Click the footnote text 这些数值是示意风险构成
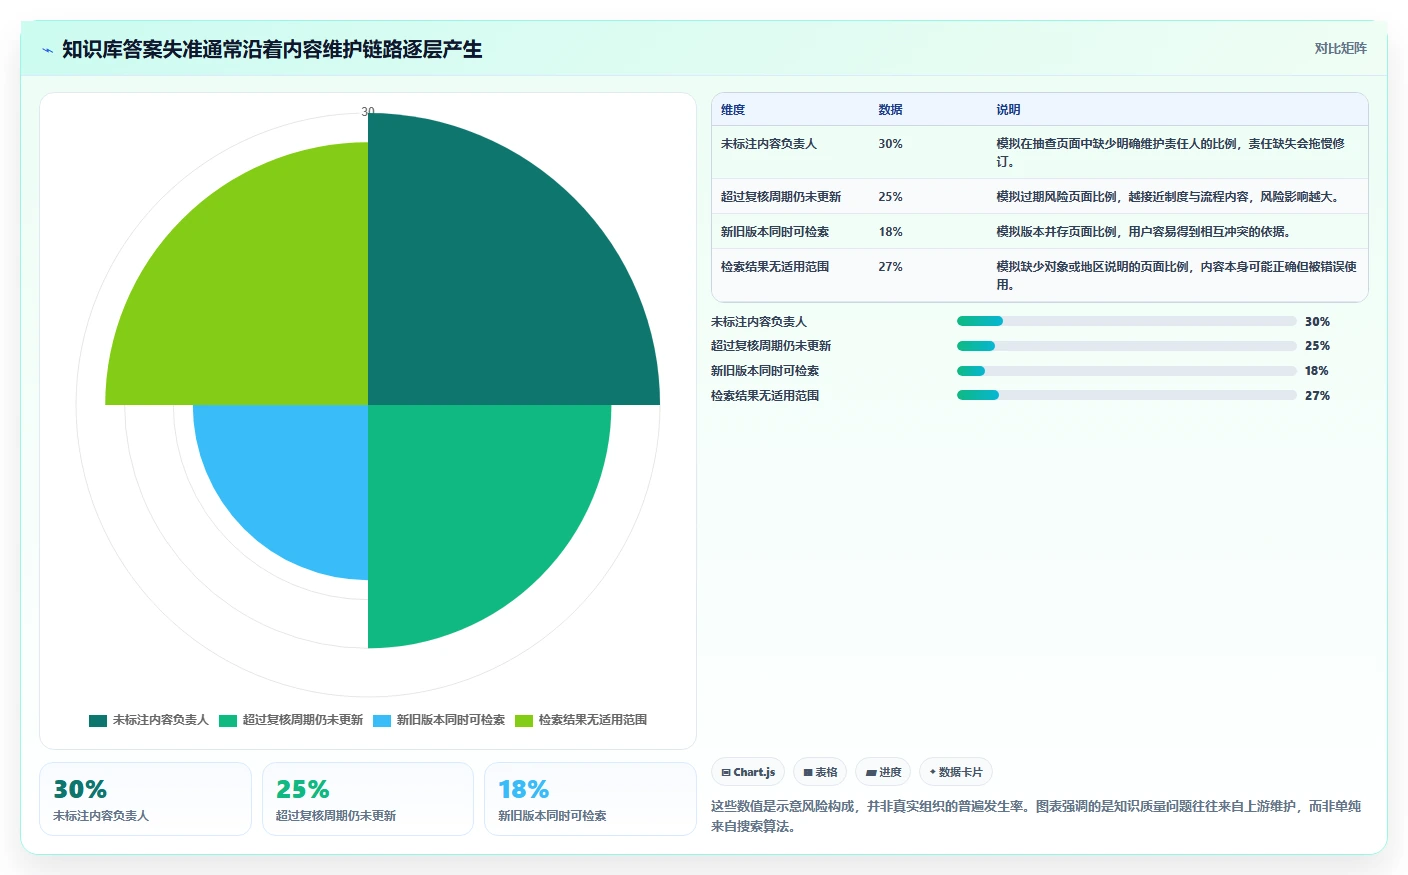1408x875 pixels. [x=1036, y=816]
